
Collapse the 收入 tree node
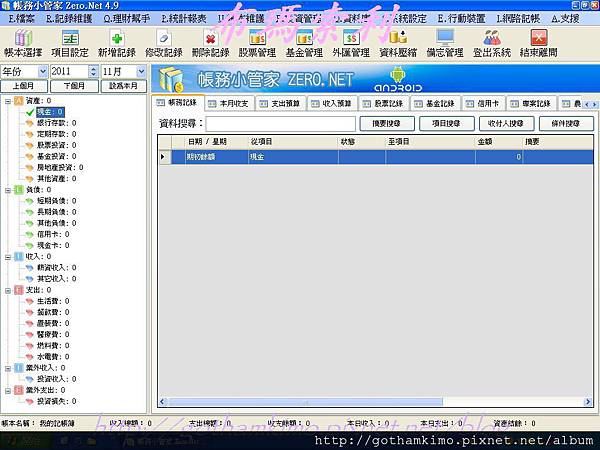point(8,257)
